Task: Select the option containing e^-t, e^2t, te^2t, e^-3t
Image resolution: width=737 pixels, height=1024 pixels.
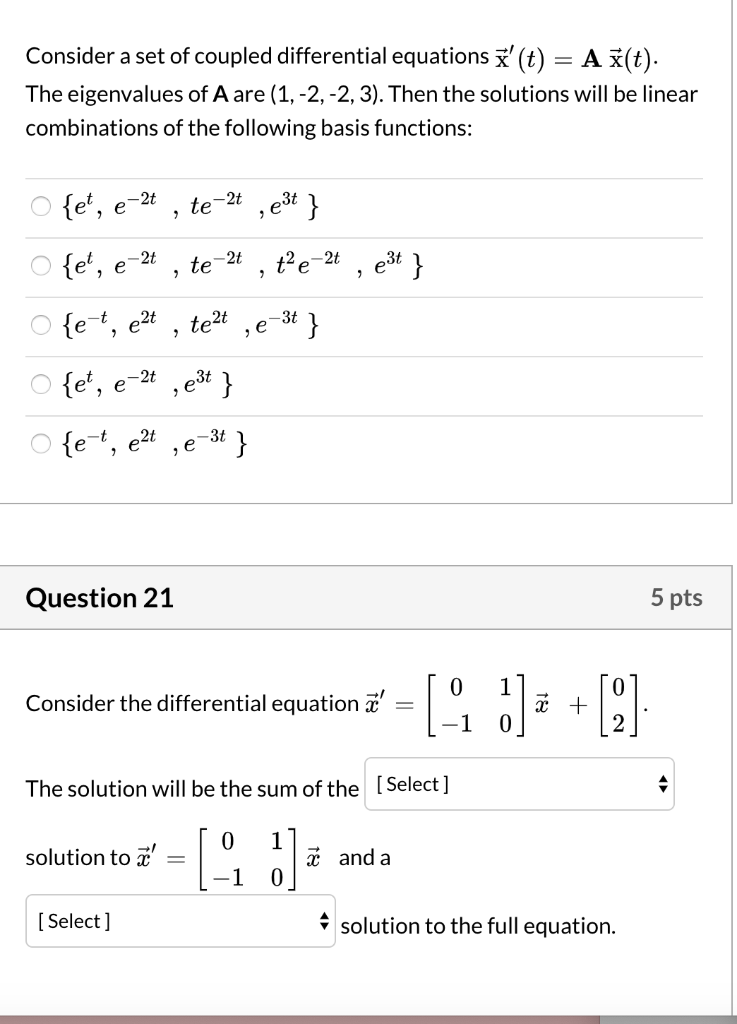Action: [40, 324]
